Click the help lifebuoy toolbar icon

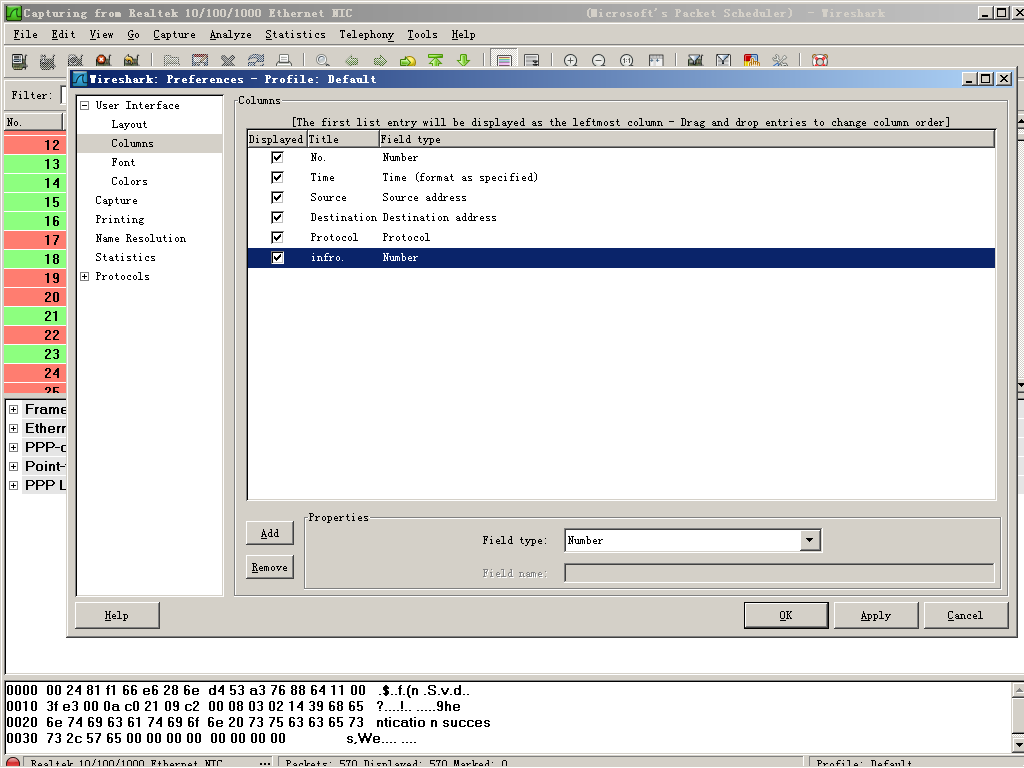tap(820, 61)
